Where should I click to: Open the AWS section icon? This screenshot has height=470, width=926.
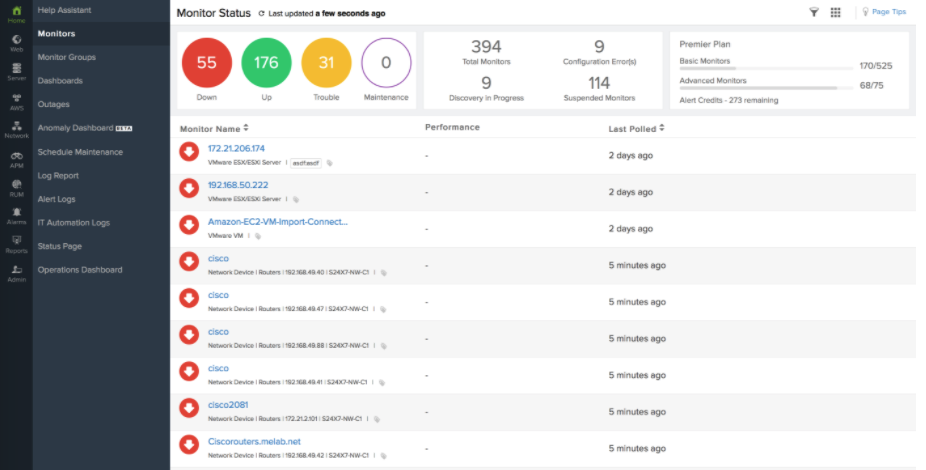pos(17,97)
